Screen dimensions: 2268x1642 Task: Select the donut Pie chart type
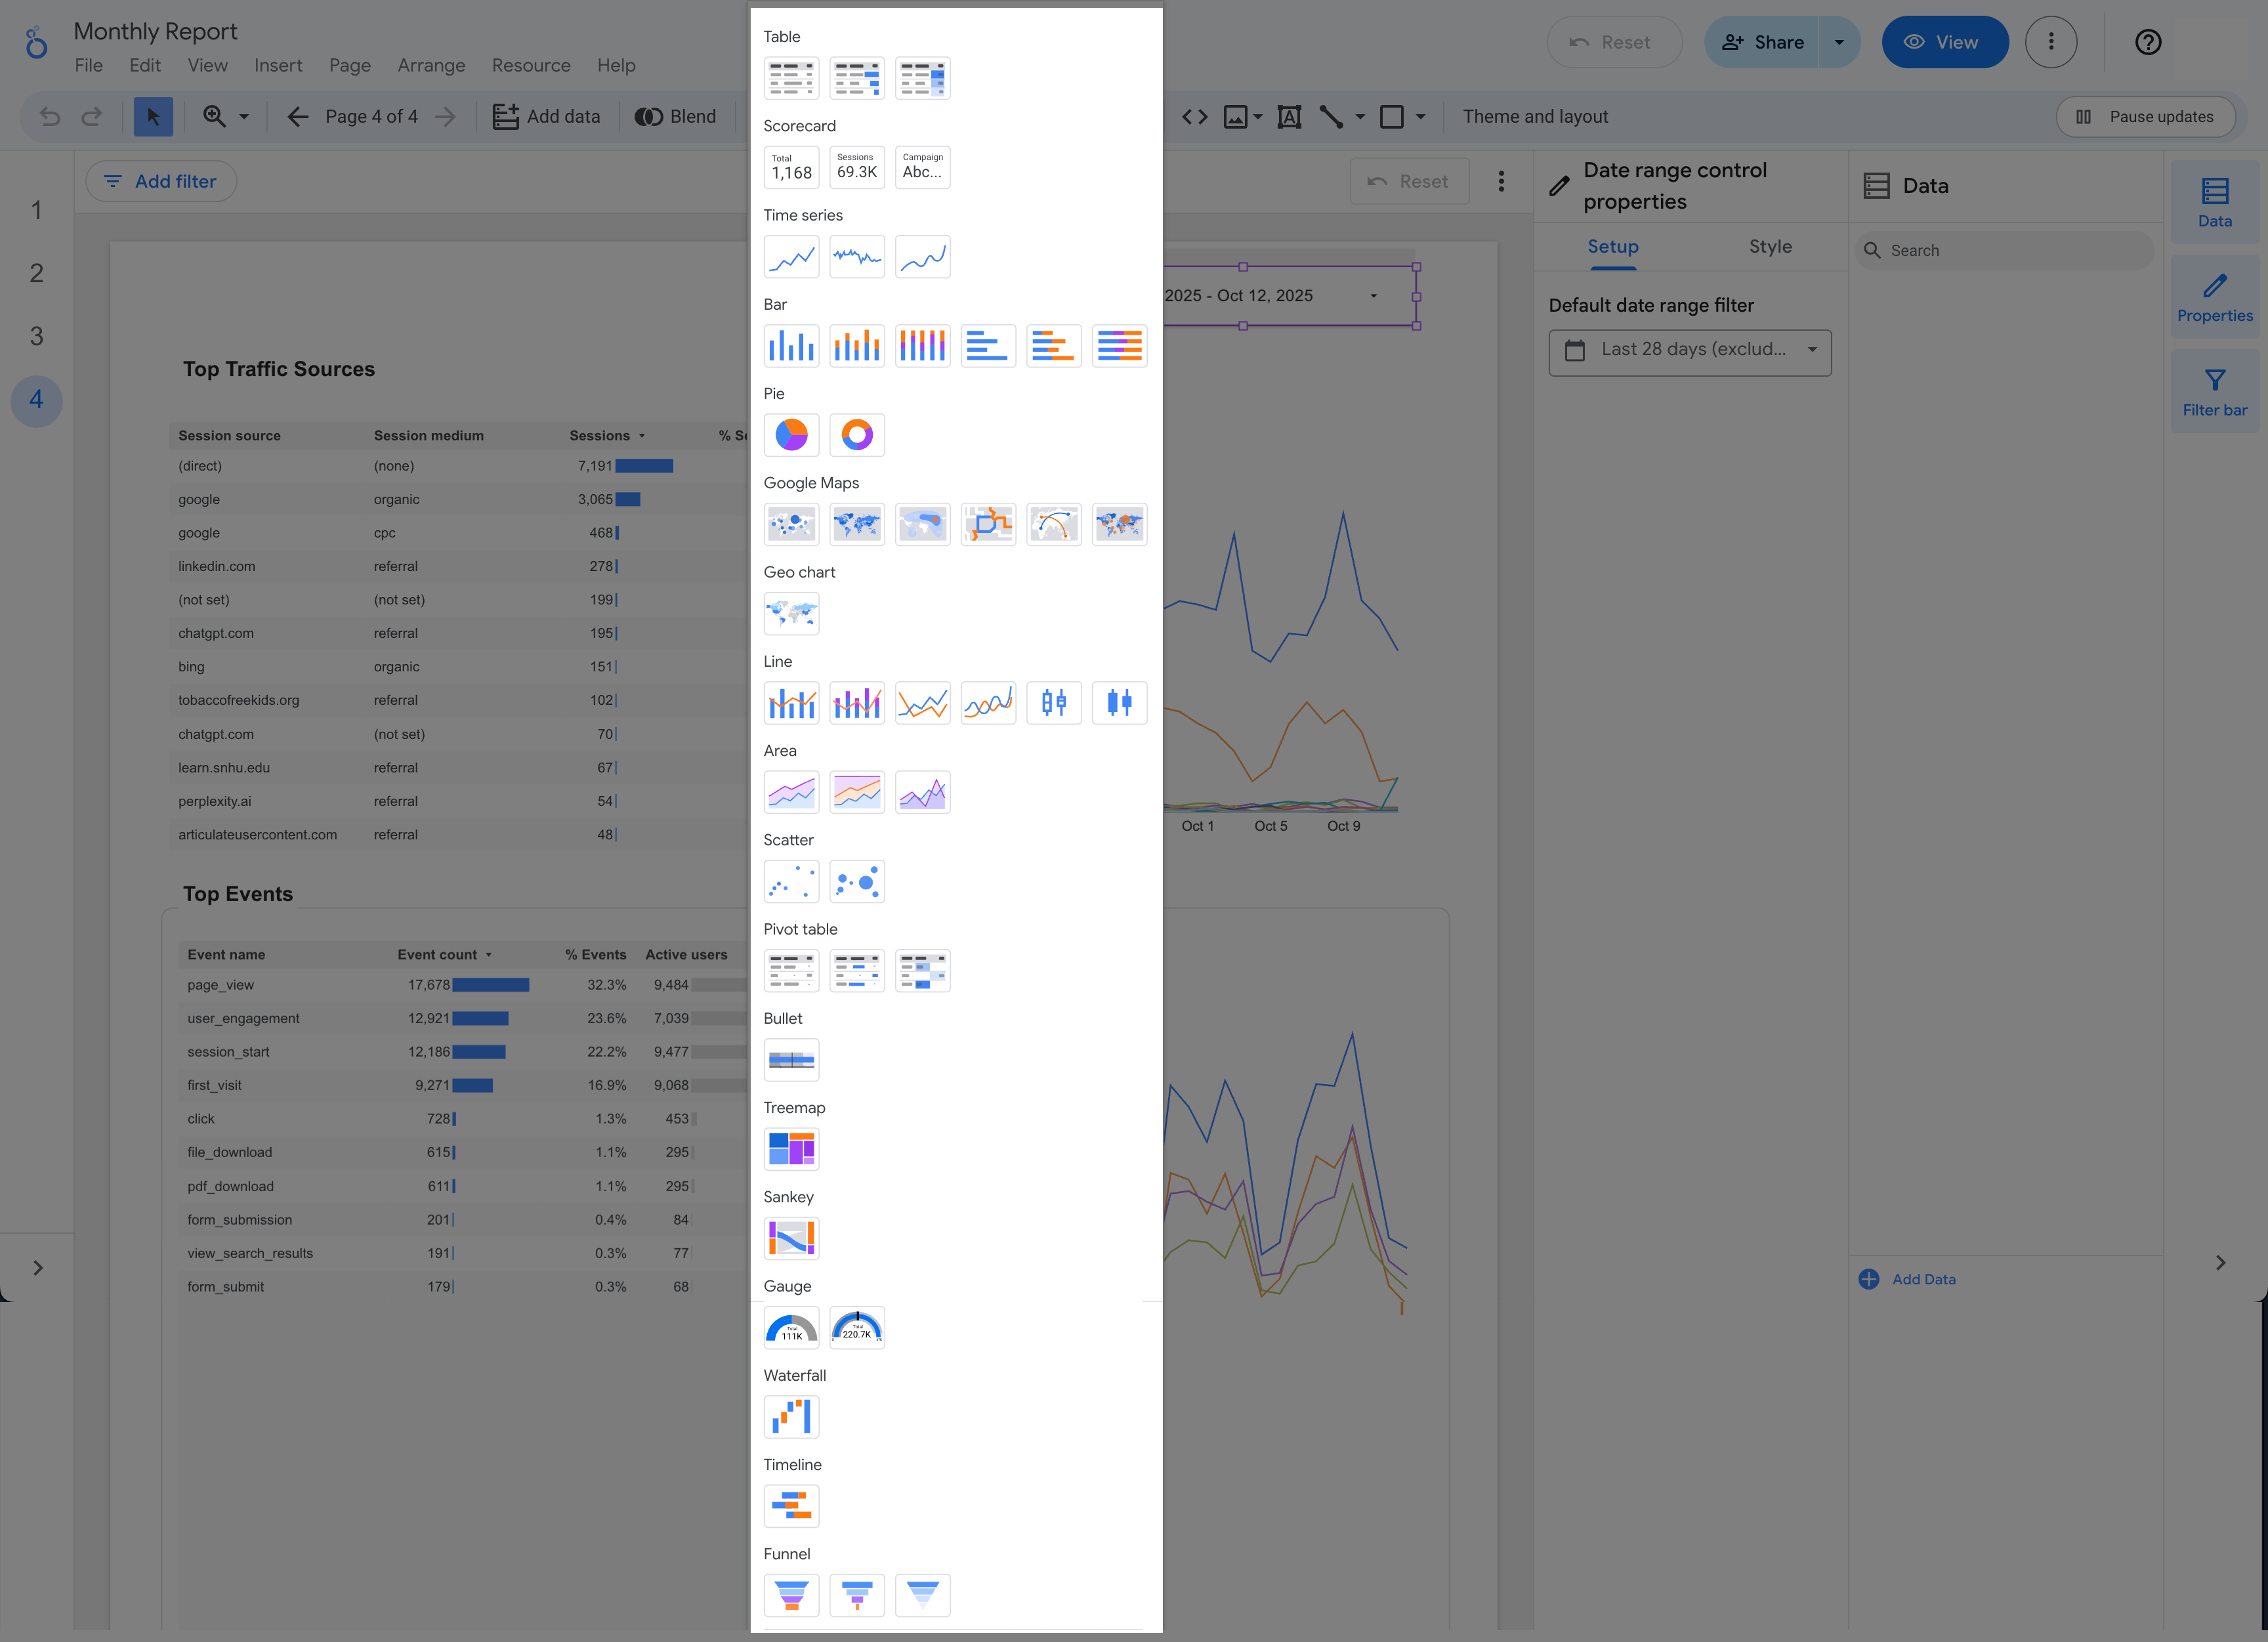(x=857, y=435)
